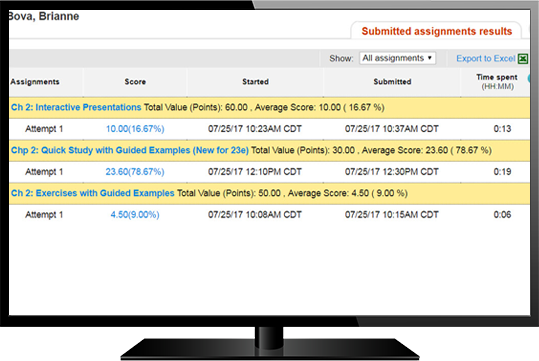Click the submitted time 07/25/17 10:15AM CDT
This screenshot has width=539, height=361.
392,215
